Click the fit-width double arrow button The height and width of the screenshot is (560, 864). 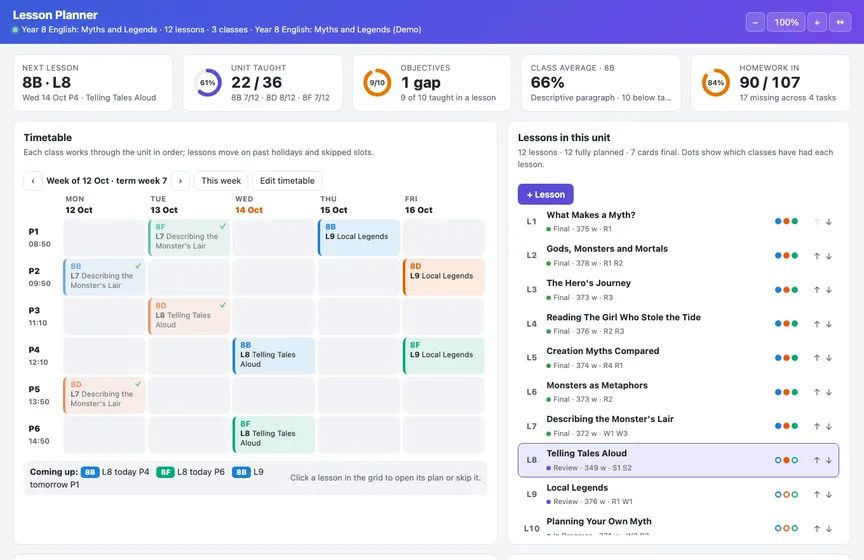pos(840,22)
